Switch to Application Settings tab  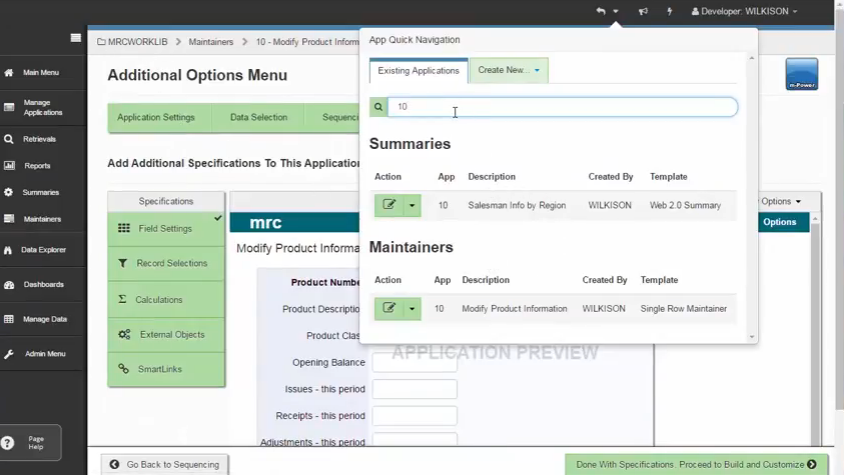click(156, 117)
